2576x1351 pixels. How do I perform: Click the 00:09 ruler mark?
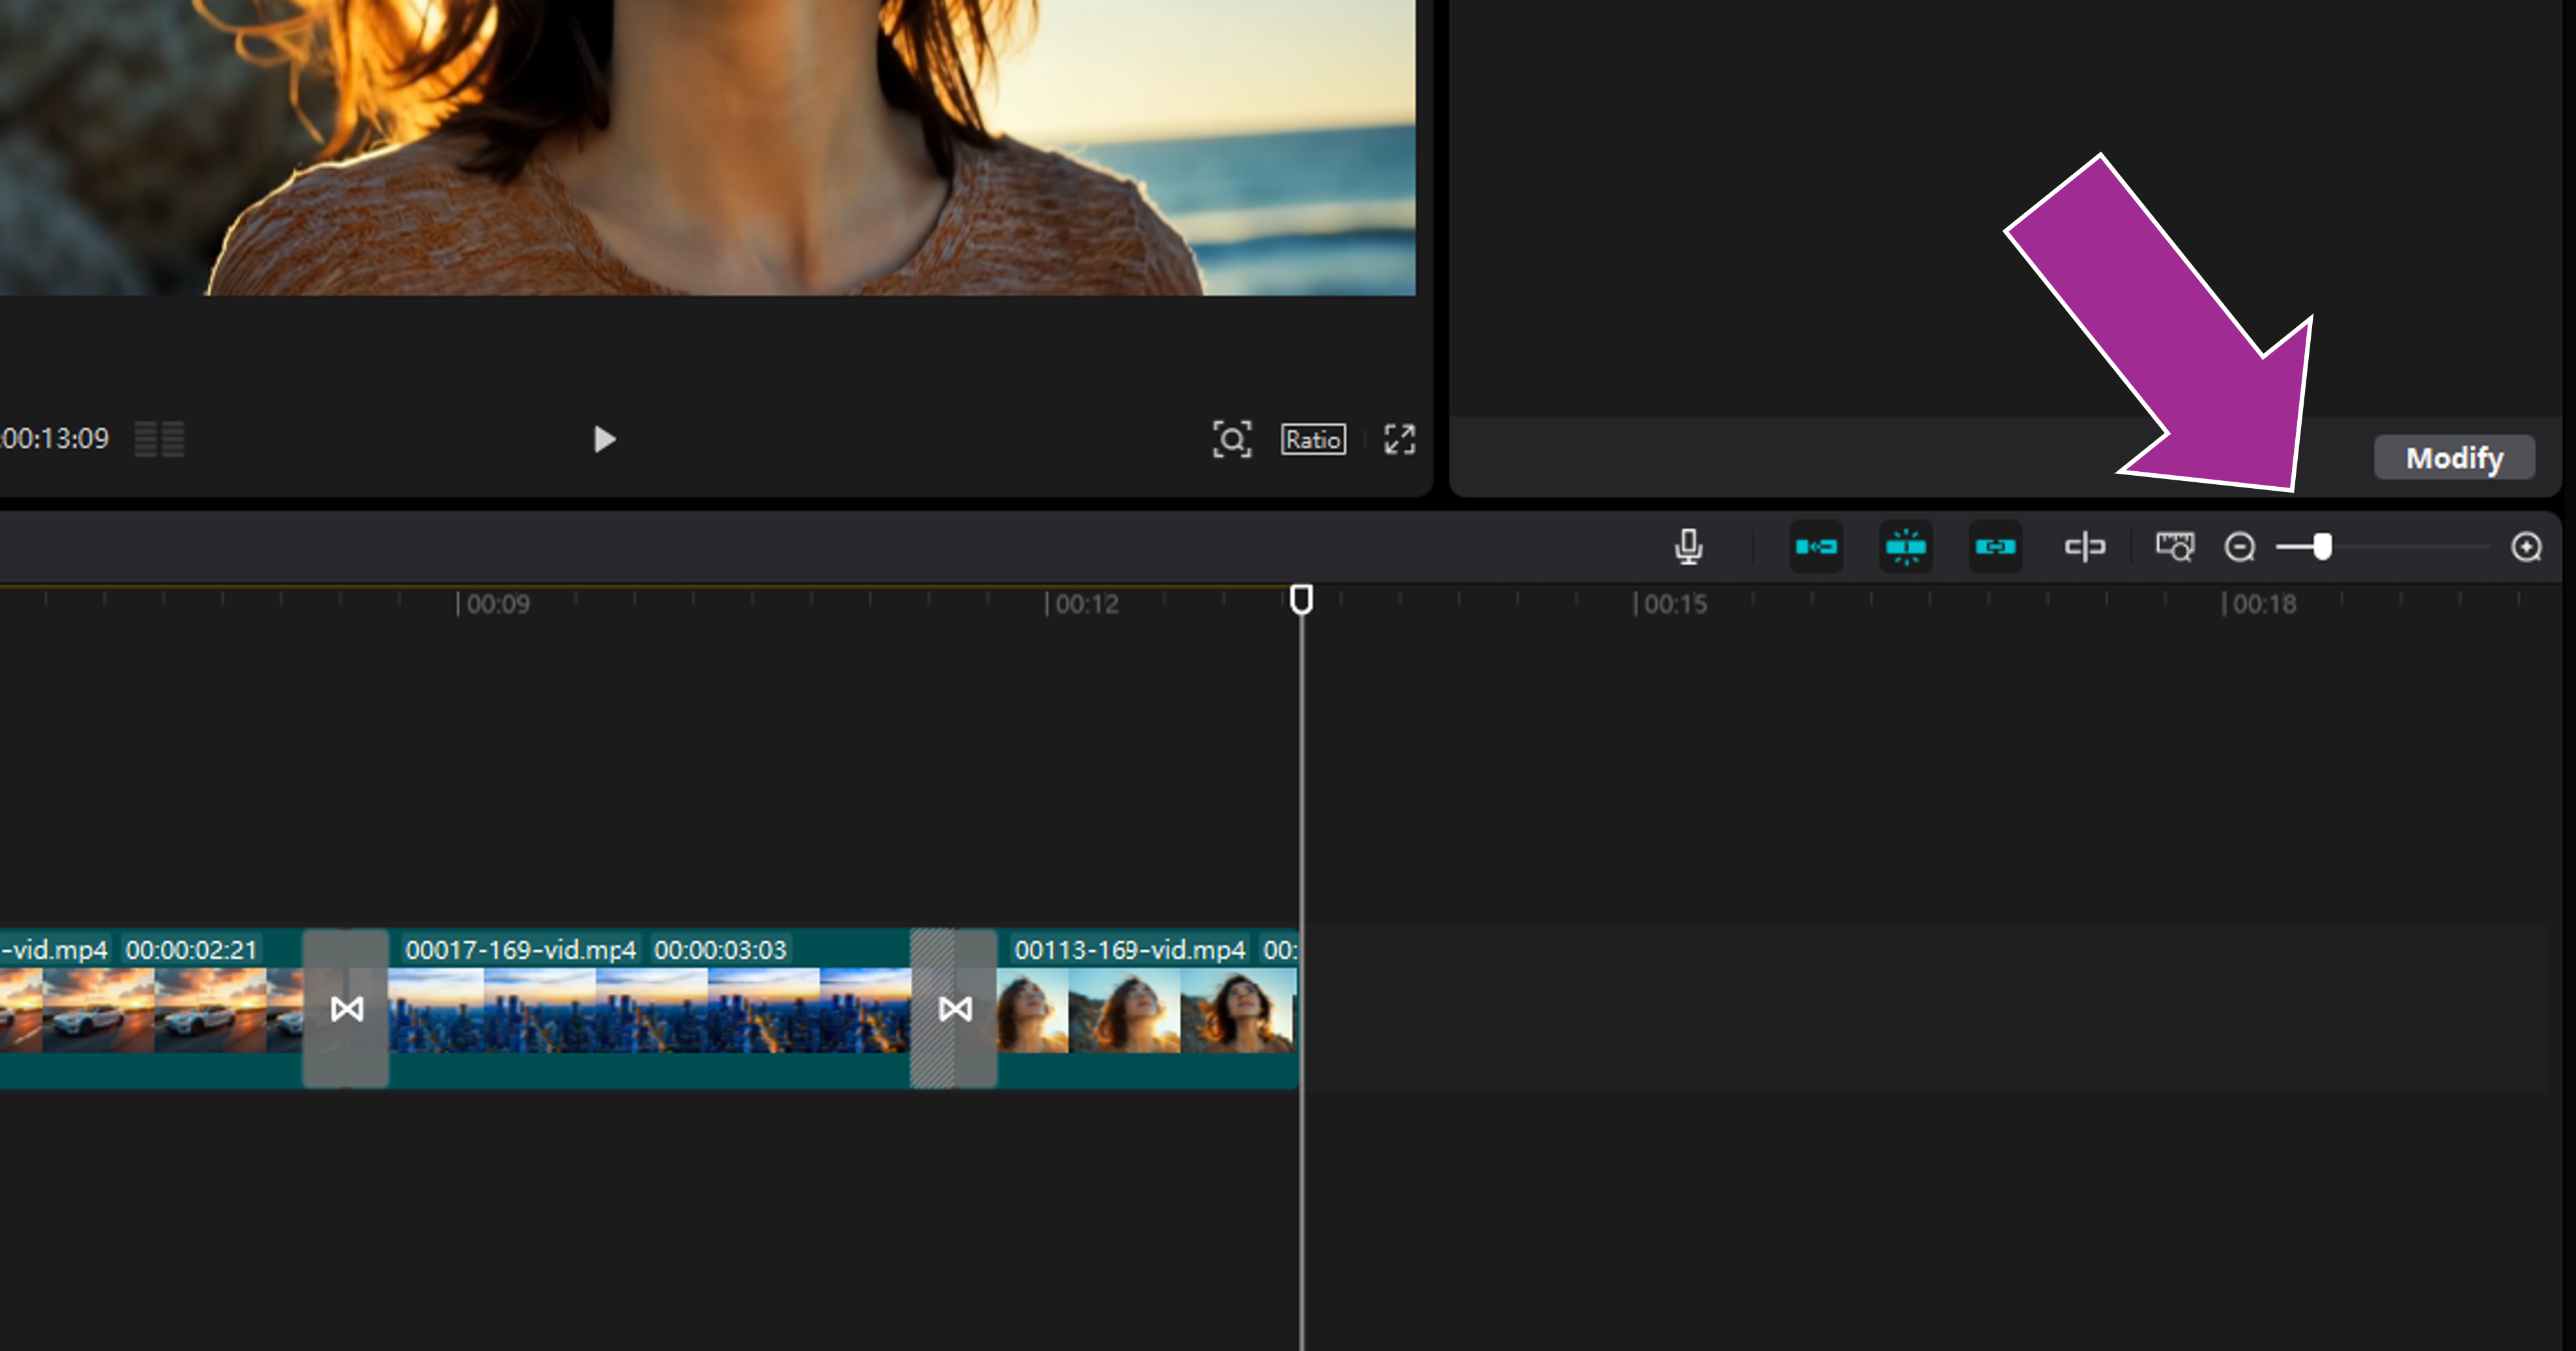point(497,604)
